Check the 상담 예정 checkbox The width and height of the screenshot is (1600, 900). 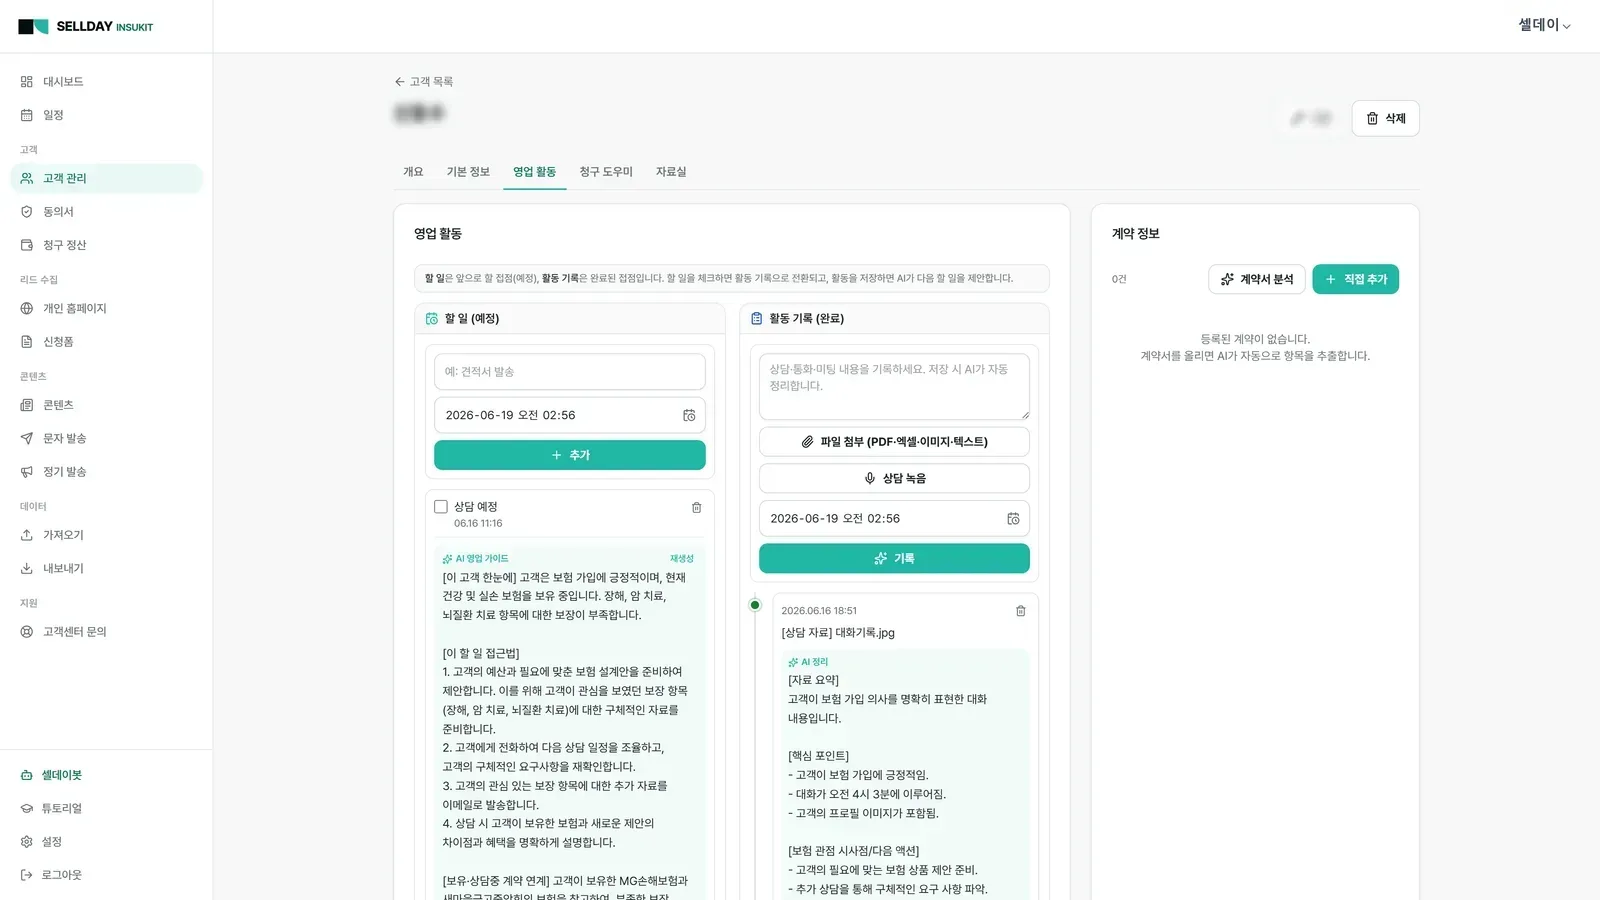pyautogui.click(x=441, y=507)
